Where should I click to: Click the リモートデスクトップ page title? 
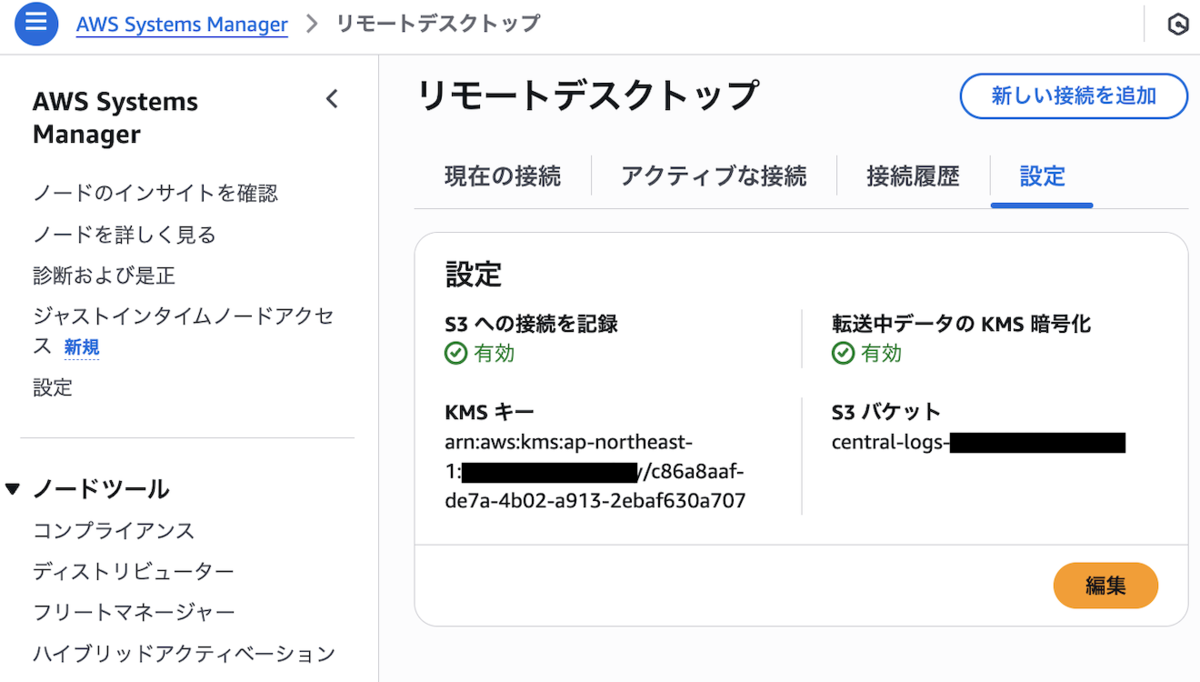[587, 96]
